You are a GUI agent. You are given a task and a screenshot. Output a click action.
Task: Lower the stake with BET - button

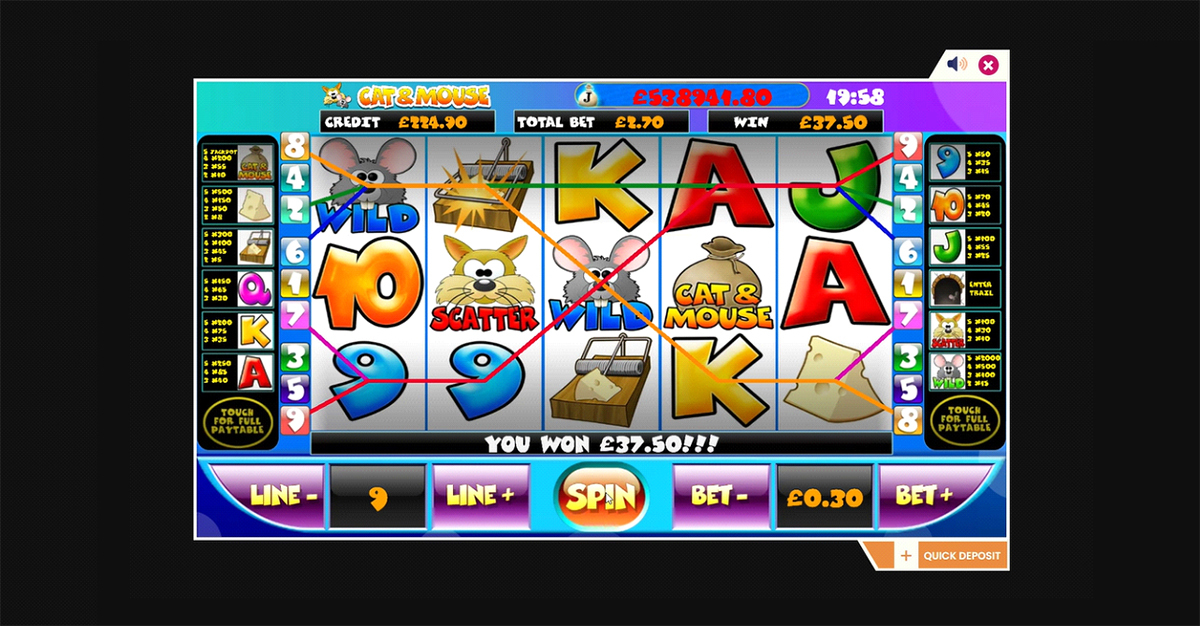click(721, 496)
